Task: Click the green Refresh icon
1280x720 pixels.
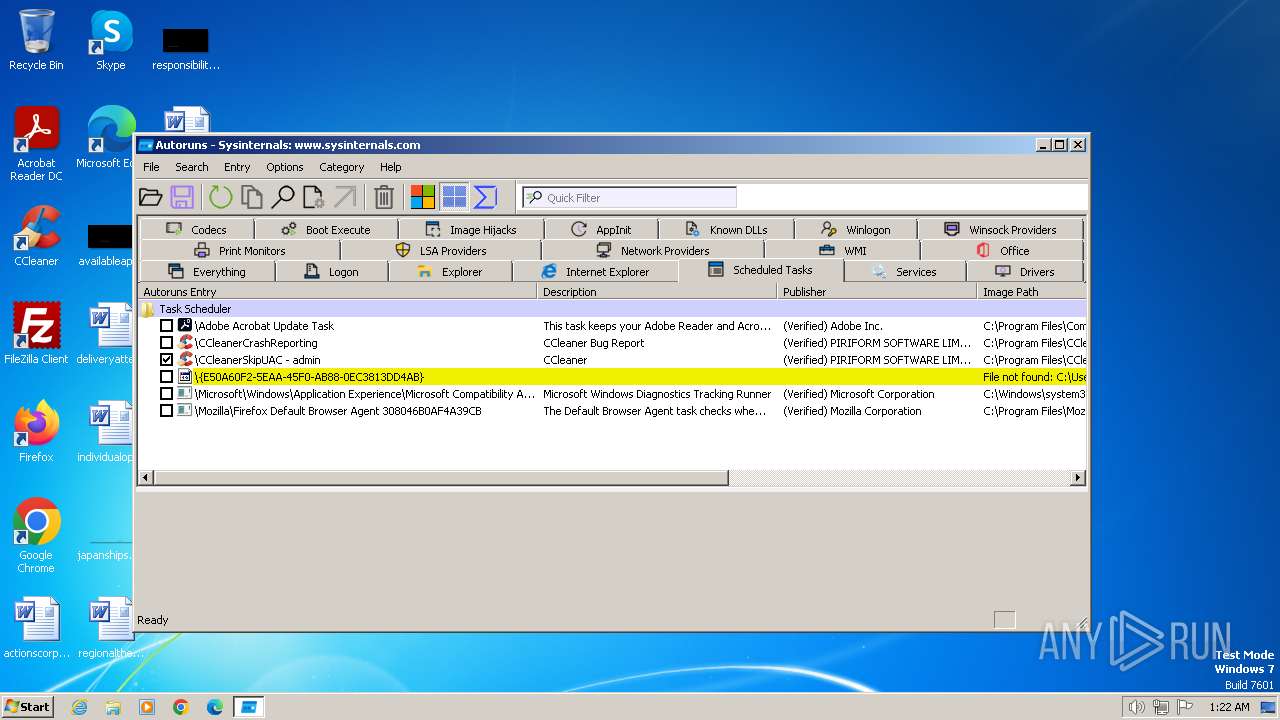Action: point(220,197)
